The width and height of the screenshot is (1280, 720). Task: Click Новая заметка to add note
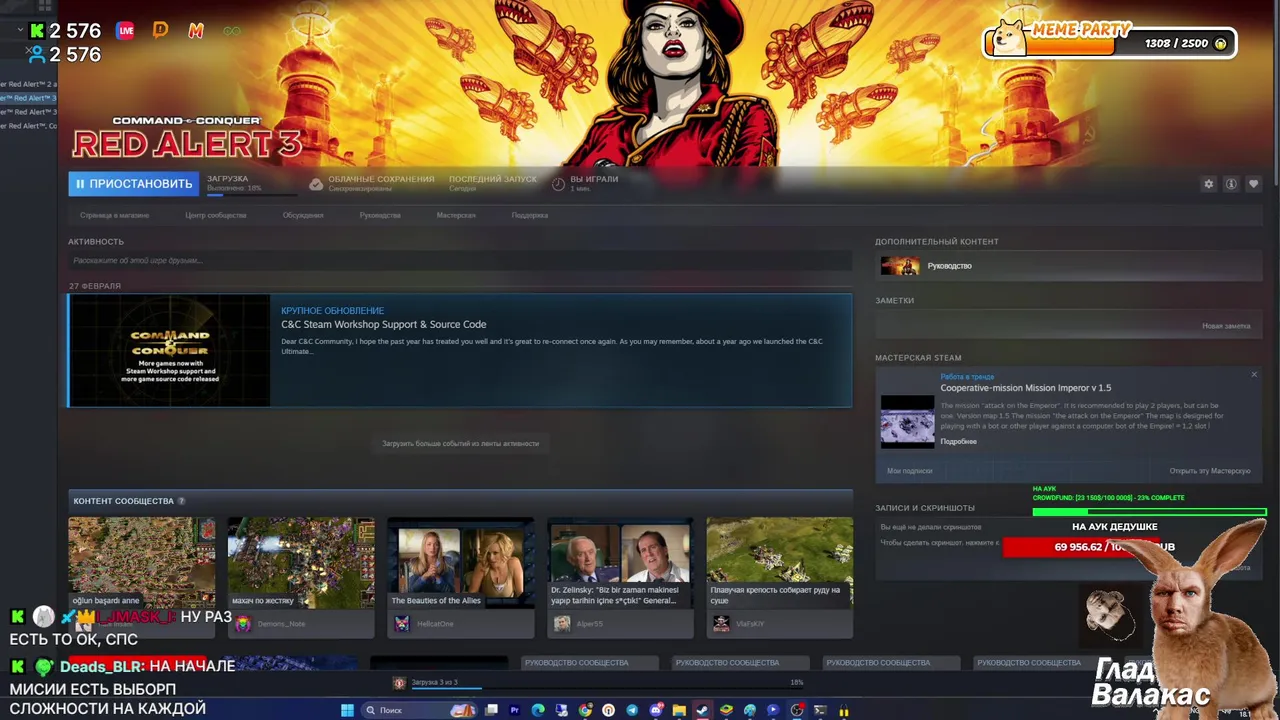tap(1226, 326)
